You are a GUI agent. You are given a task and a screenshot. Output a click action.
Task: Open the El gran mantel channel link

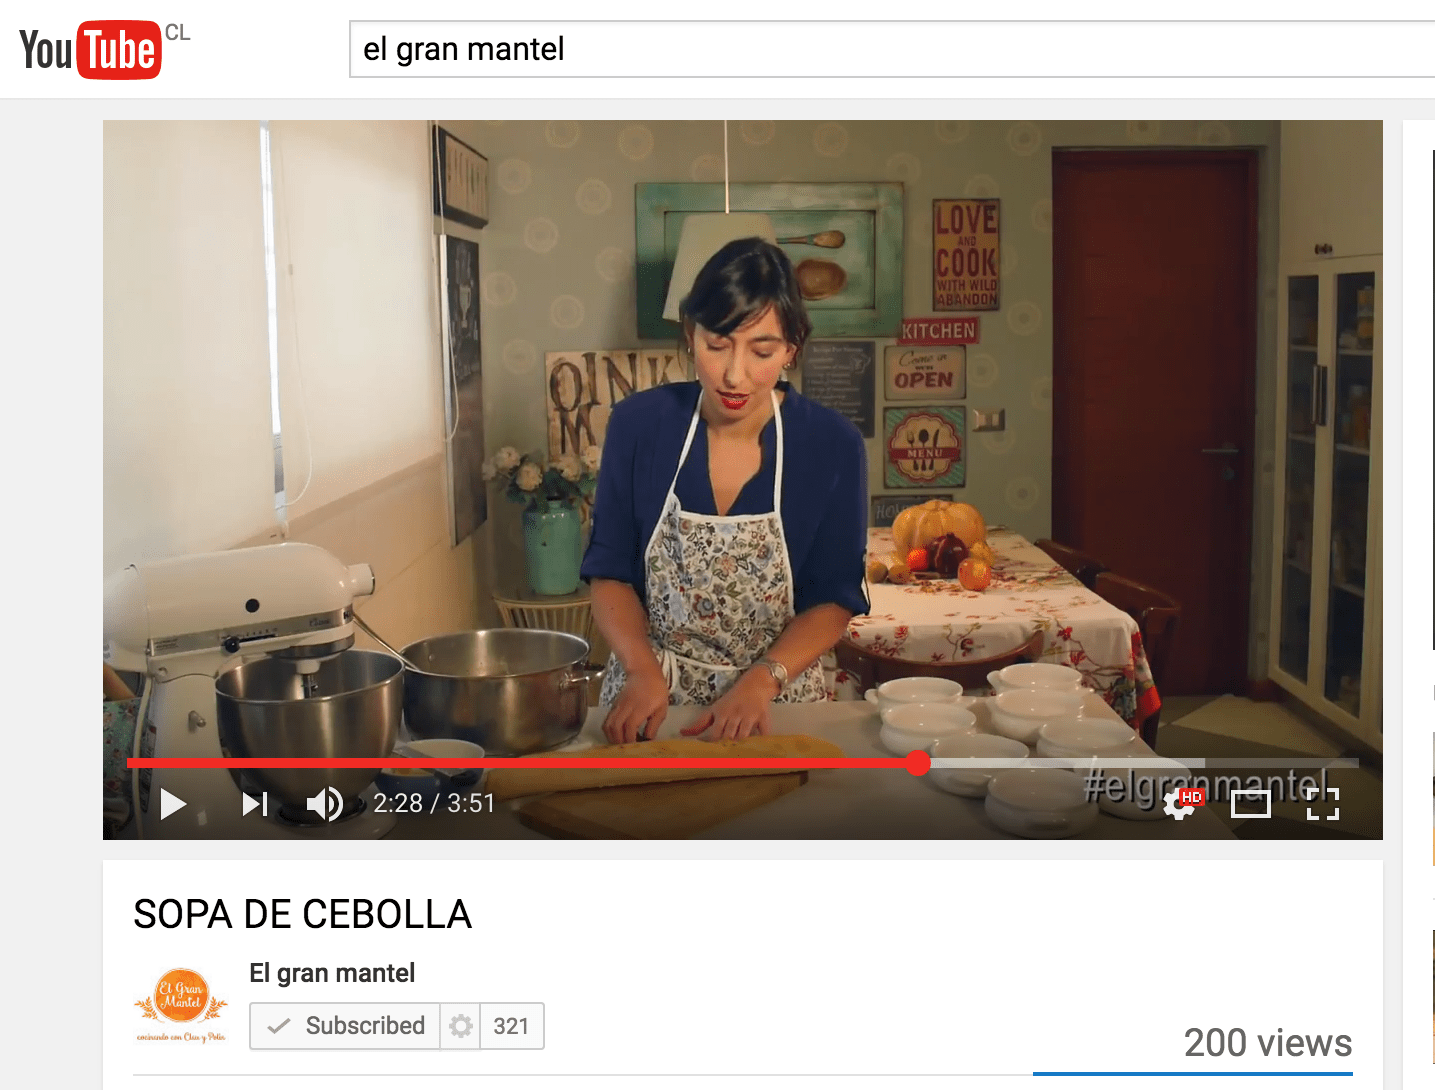(x=332, y=973)
